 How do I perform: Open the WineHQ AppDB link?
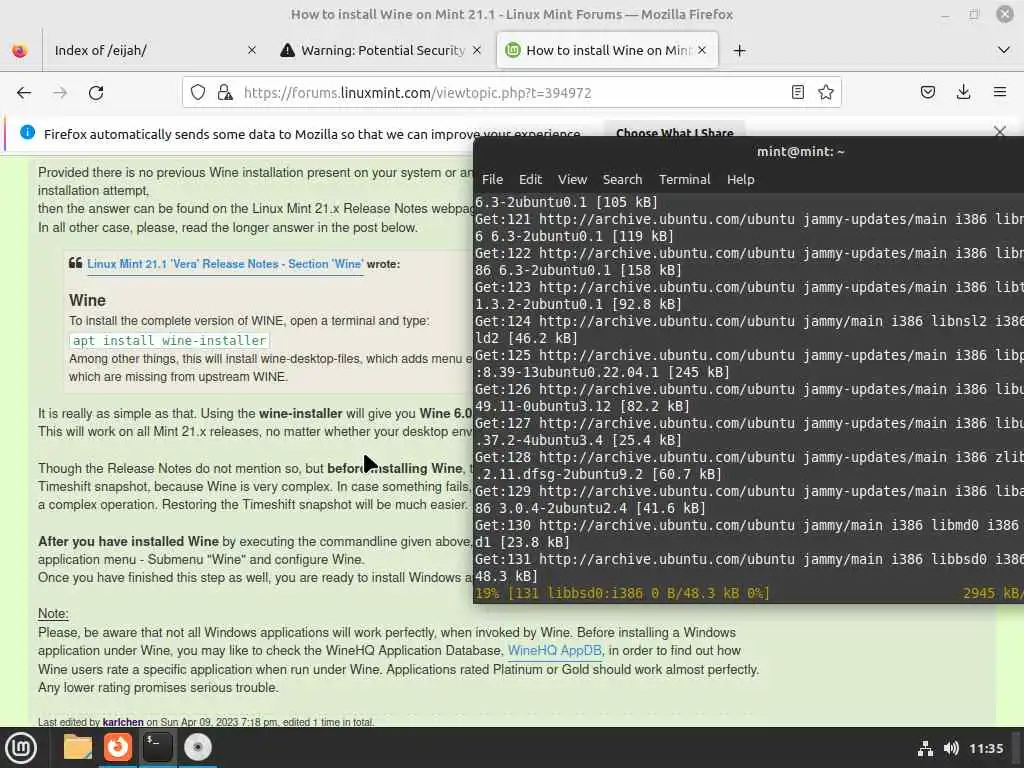click(554, 650)
